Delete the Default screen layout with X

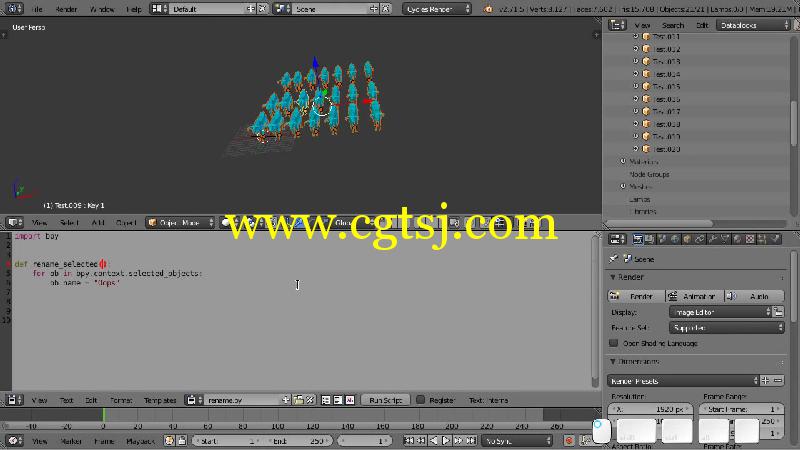262,9
